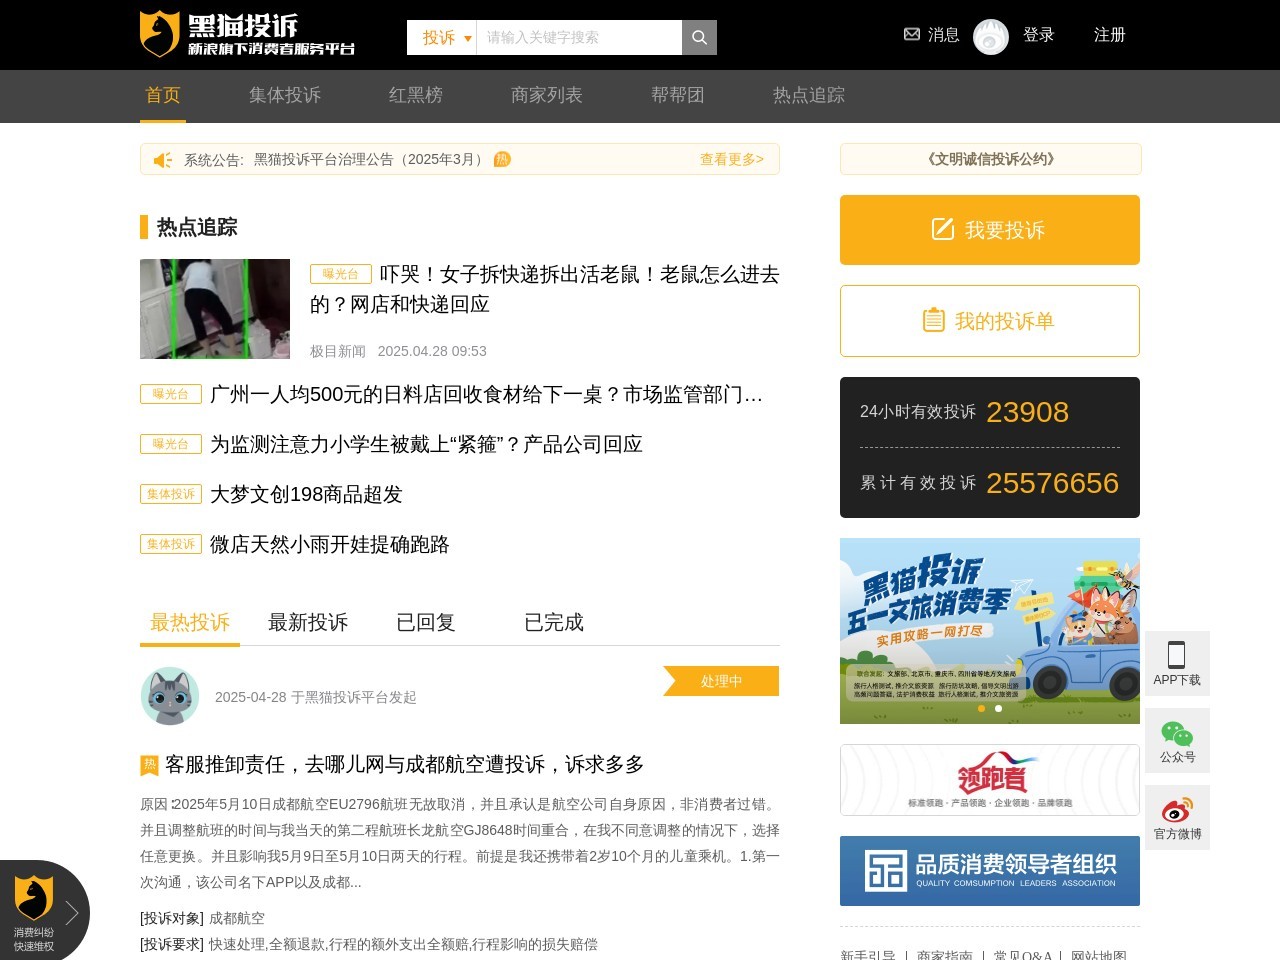Open 为监测注意力小学生被戴上紧箍 article
Image resolution: width=1280 pixels, height=960 pixels.
tap(427, 444)
